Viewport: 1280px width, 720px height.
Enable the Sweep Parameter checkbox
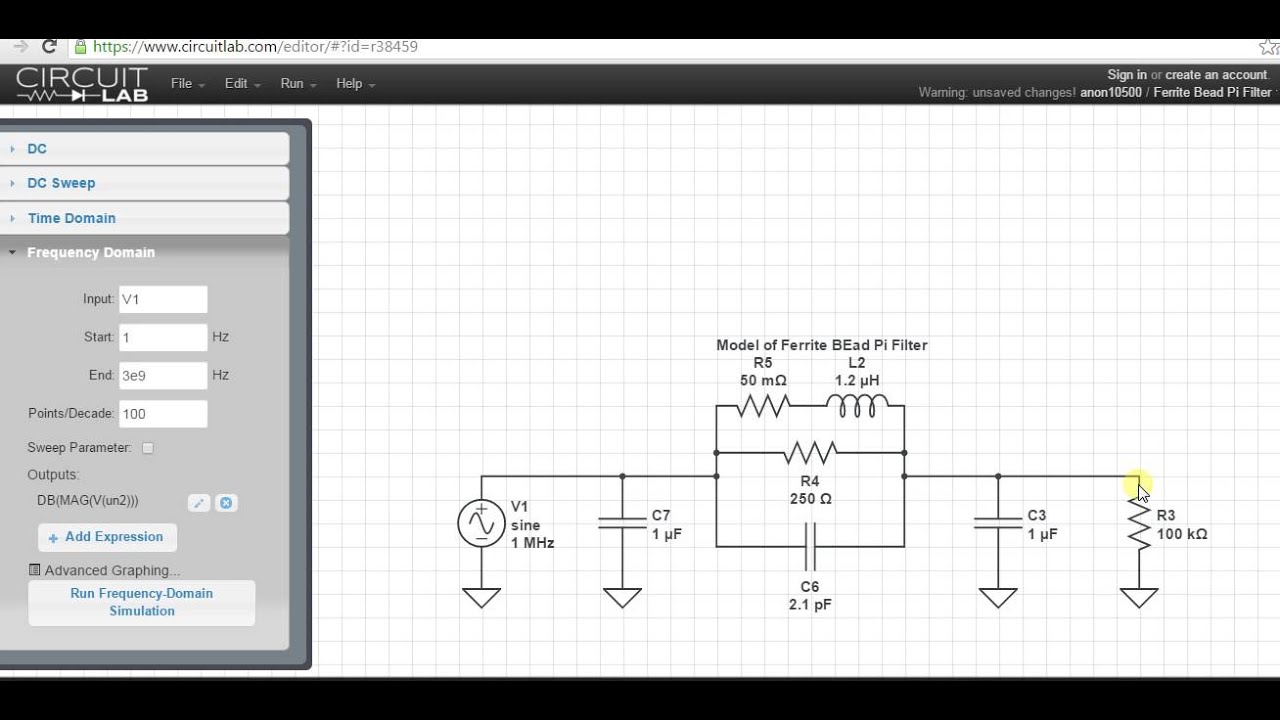148,448
